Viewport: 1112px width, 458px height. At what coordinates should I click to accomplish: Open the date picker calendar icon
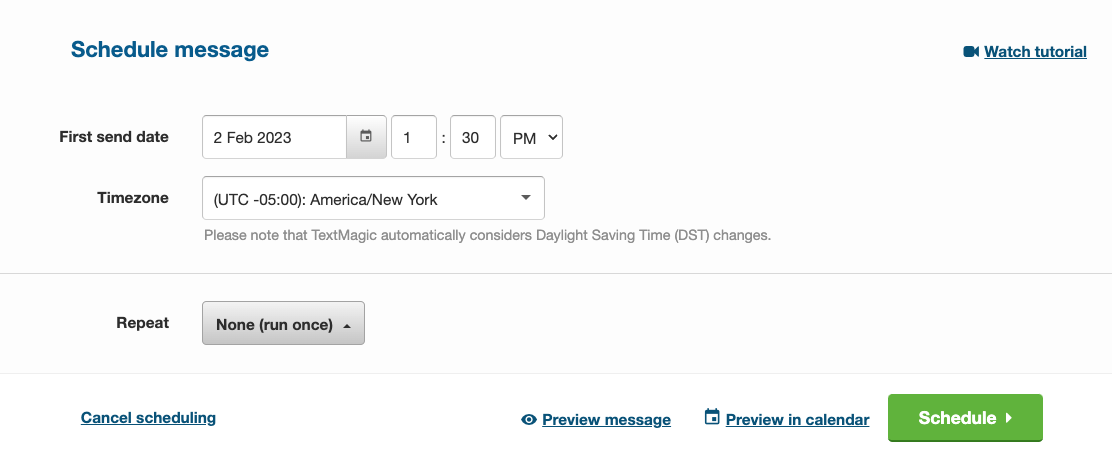click(x=366, y=137)
